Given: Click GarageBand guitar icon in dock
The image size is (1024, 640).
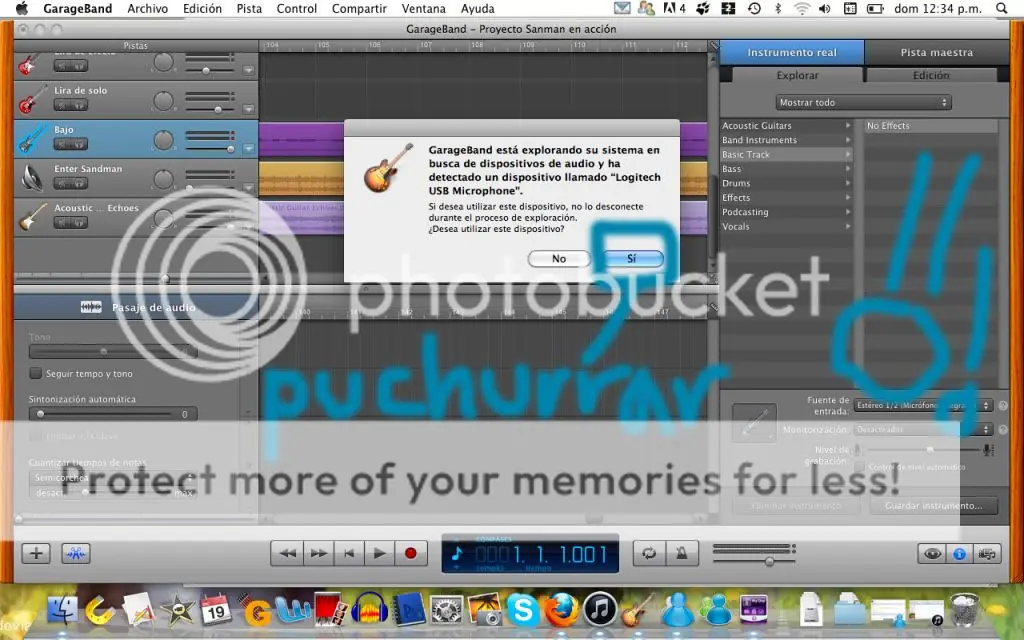Looking at the screenshot, I should click(637, 610).
